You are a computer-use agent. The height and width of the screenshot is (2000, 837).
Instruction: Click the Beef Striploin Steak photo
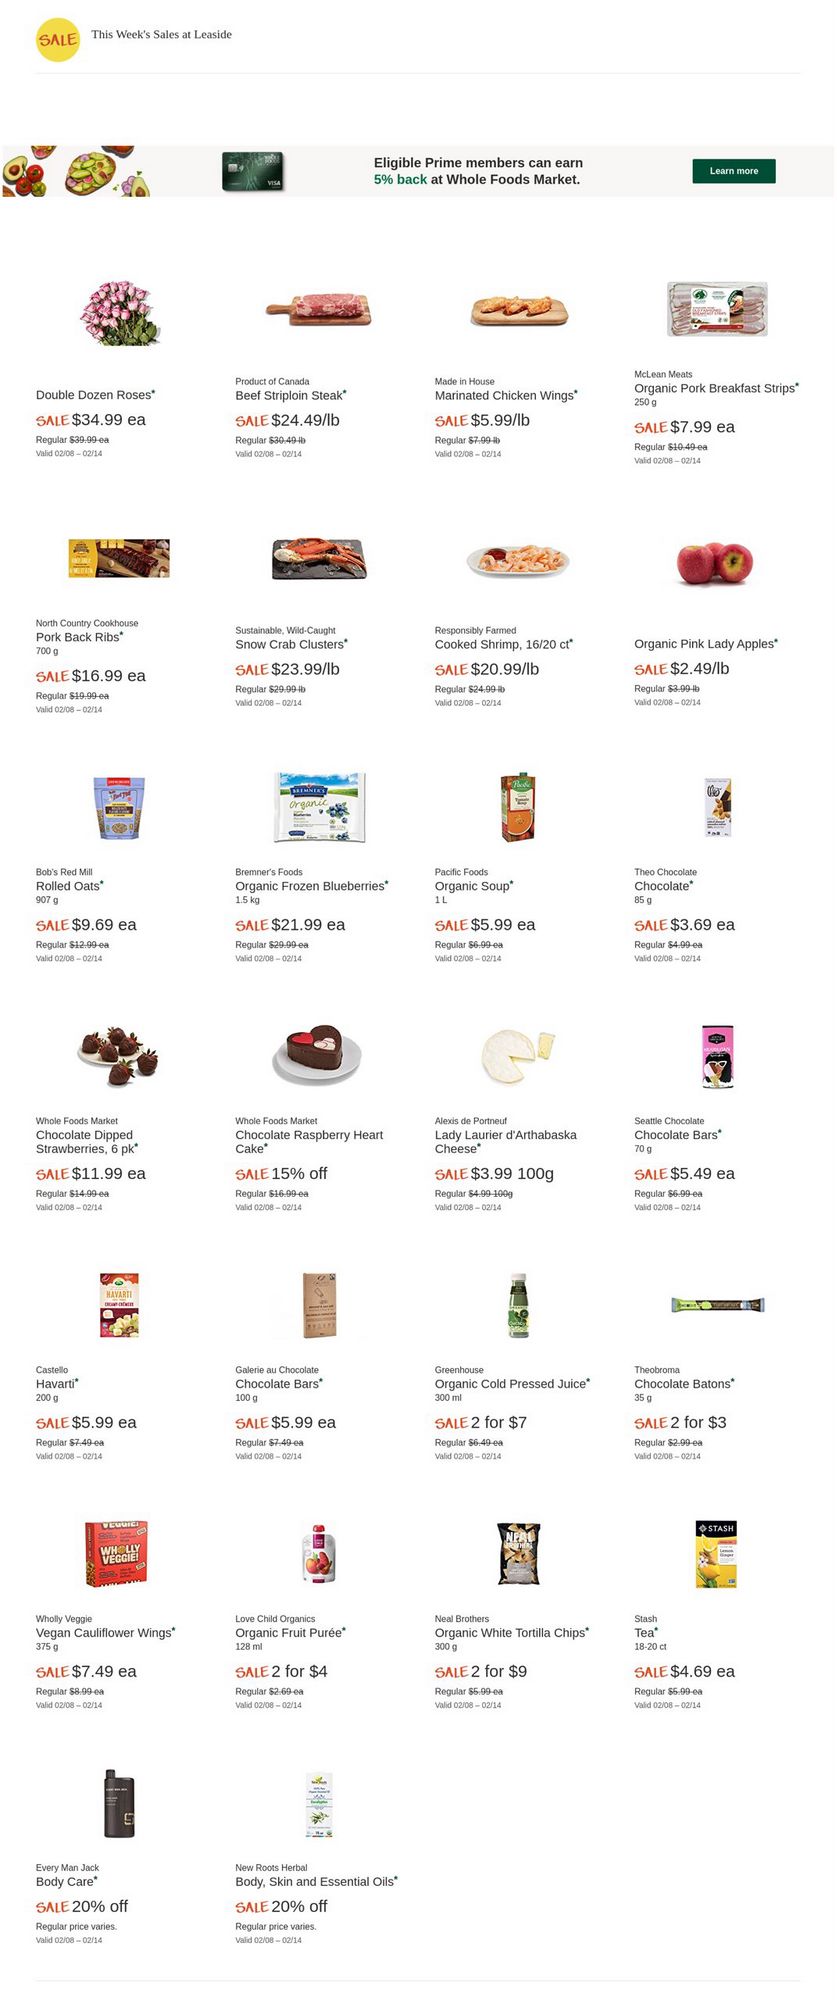tap(319, 309)
